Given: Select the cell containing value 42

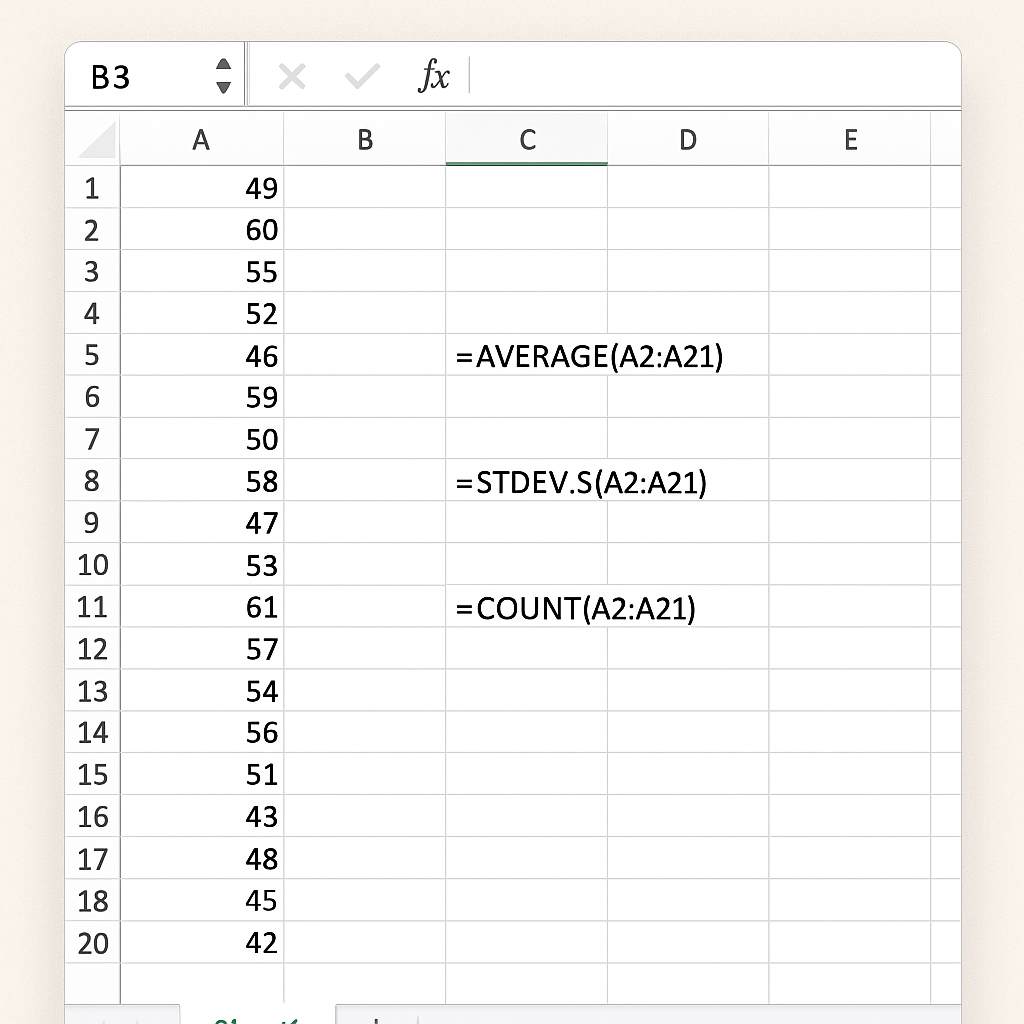Looking at the screenshot, I should click(x=202, y=943).
